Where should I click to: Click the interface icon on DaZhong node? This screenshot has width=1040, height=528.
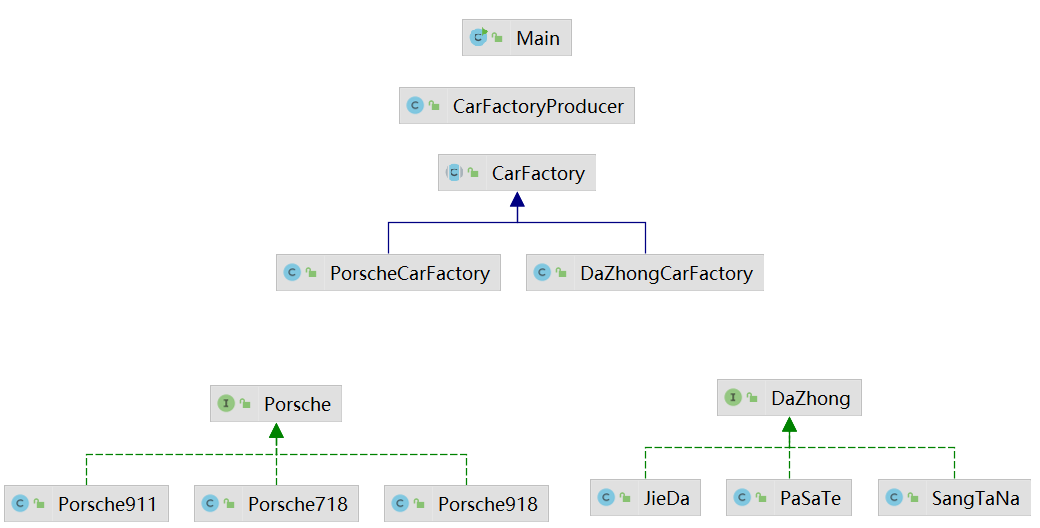[733, 397]
